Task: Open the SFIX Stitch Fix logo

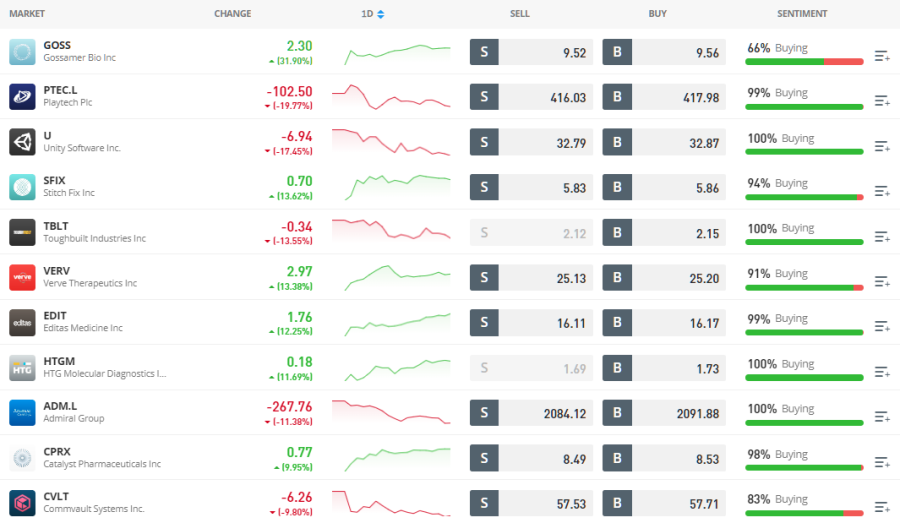Action: 22,187
